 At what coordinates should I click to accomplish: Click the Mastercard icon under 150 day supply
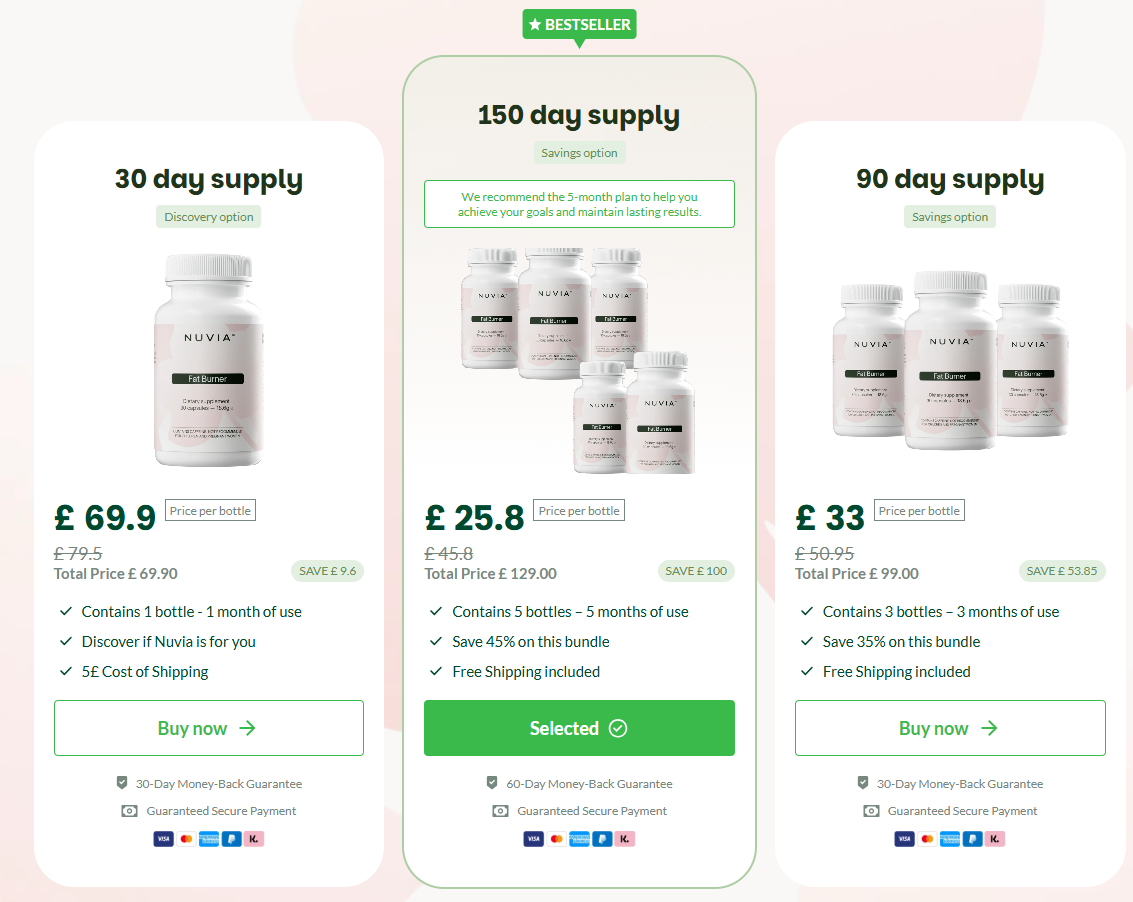tap(556, 838)
